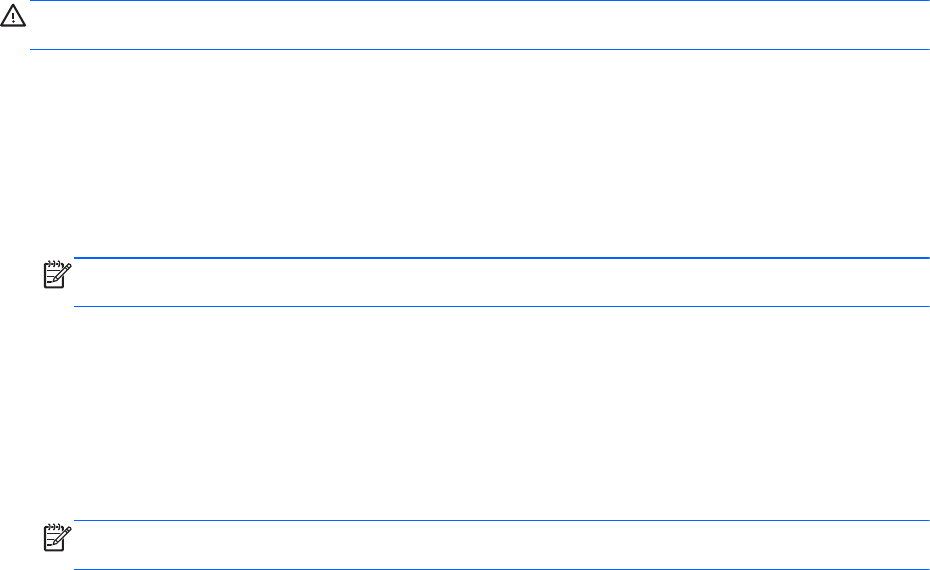Viewport: 930px width, 570px height.
Task: Click right end of bottommost blue line
Action: click(928, 569)
